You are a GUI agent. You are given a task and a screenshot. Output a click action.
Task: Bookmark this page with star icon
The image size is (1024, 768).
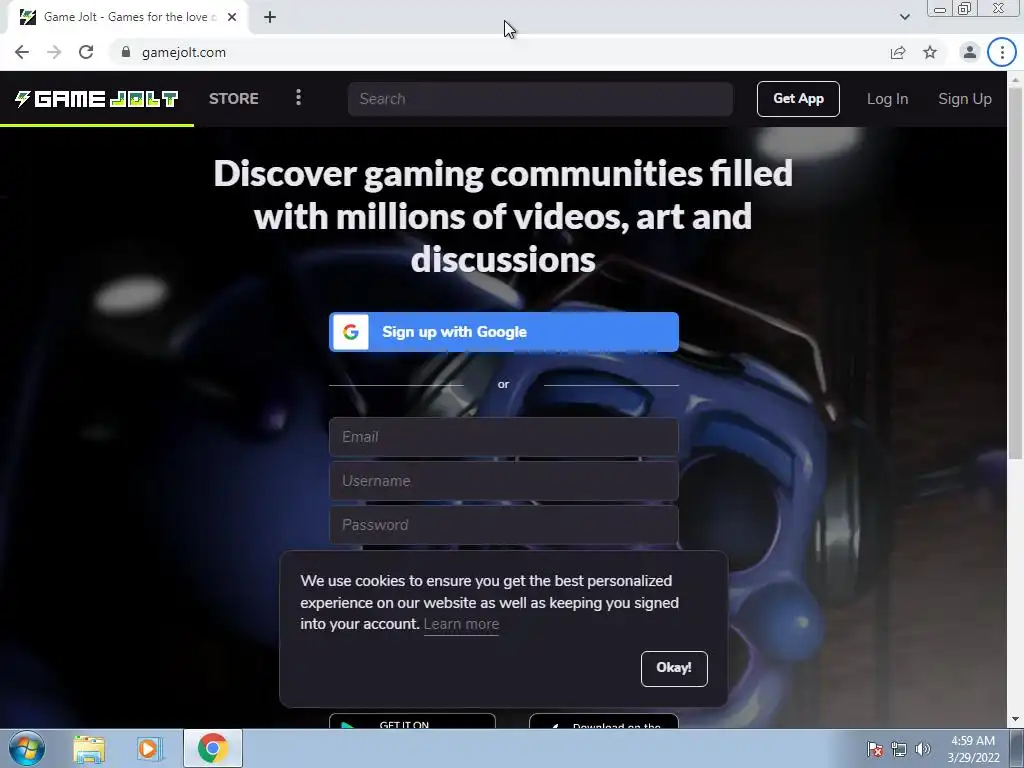(930, 52)
